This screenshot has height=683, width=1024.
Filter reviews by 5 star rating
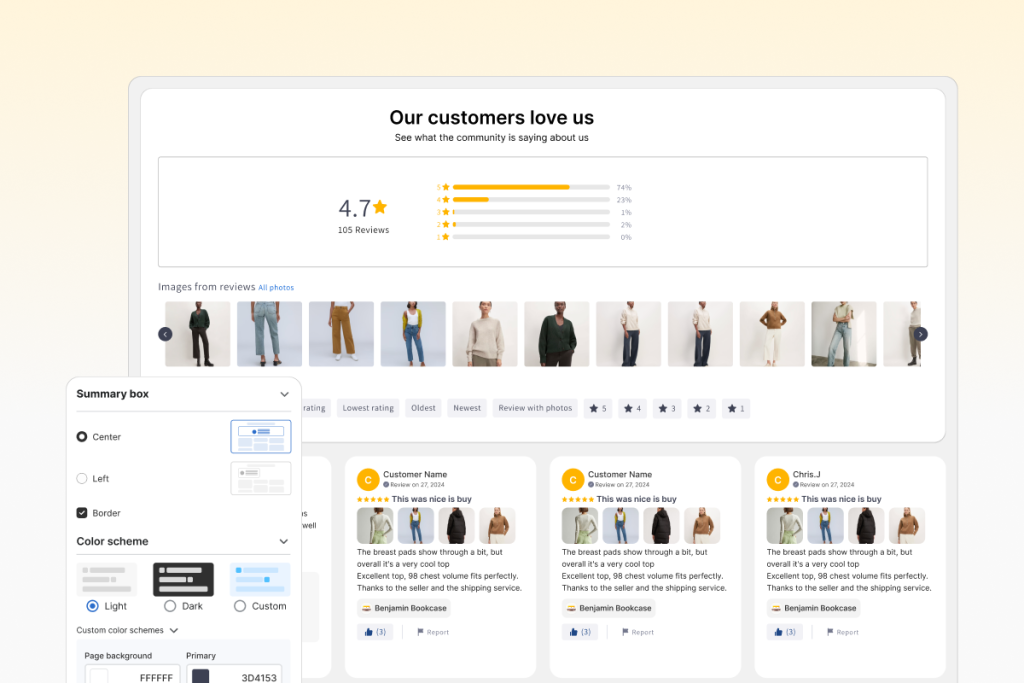click(x=599, y=408)
